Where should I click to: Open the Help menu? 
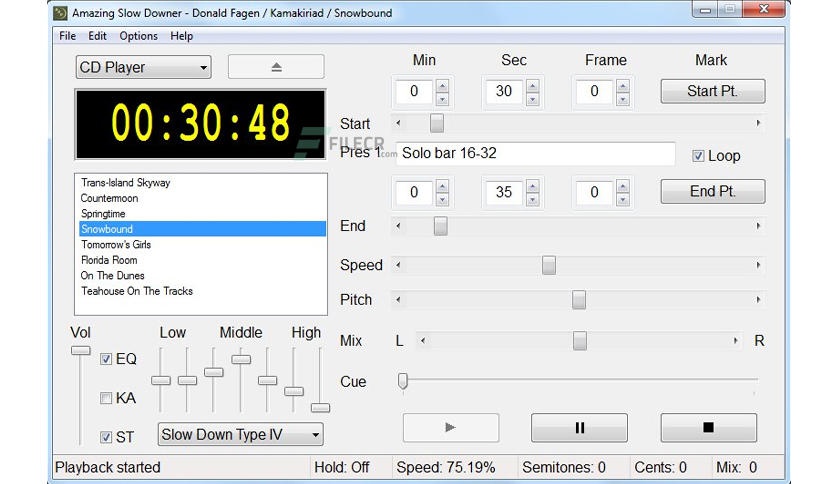pyautogui.click(x=181, y=36)
